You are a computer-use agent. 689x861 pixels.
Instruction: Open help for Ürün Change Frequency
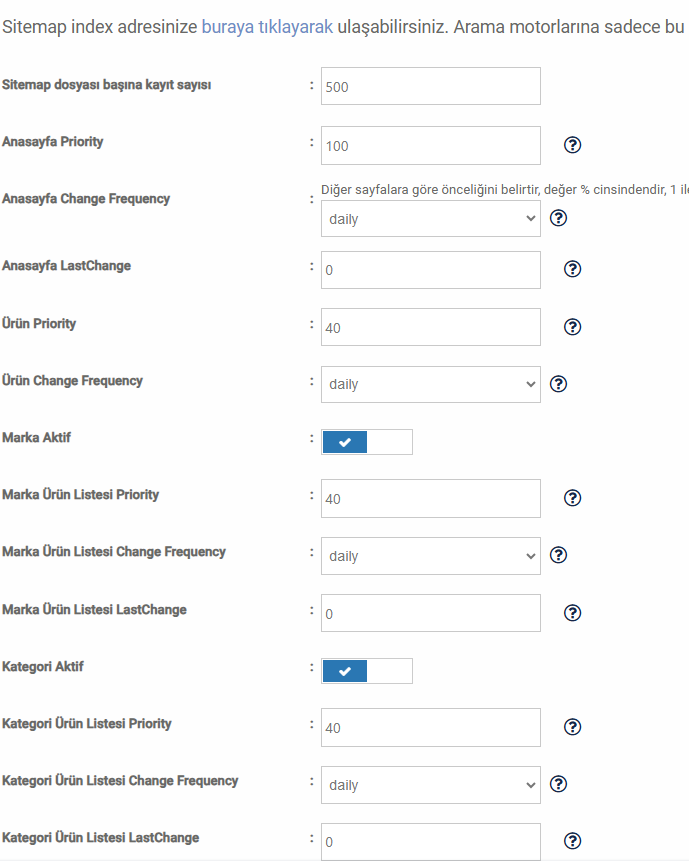[558, 384]
